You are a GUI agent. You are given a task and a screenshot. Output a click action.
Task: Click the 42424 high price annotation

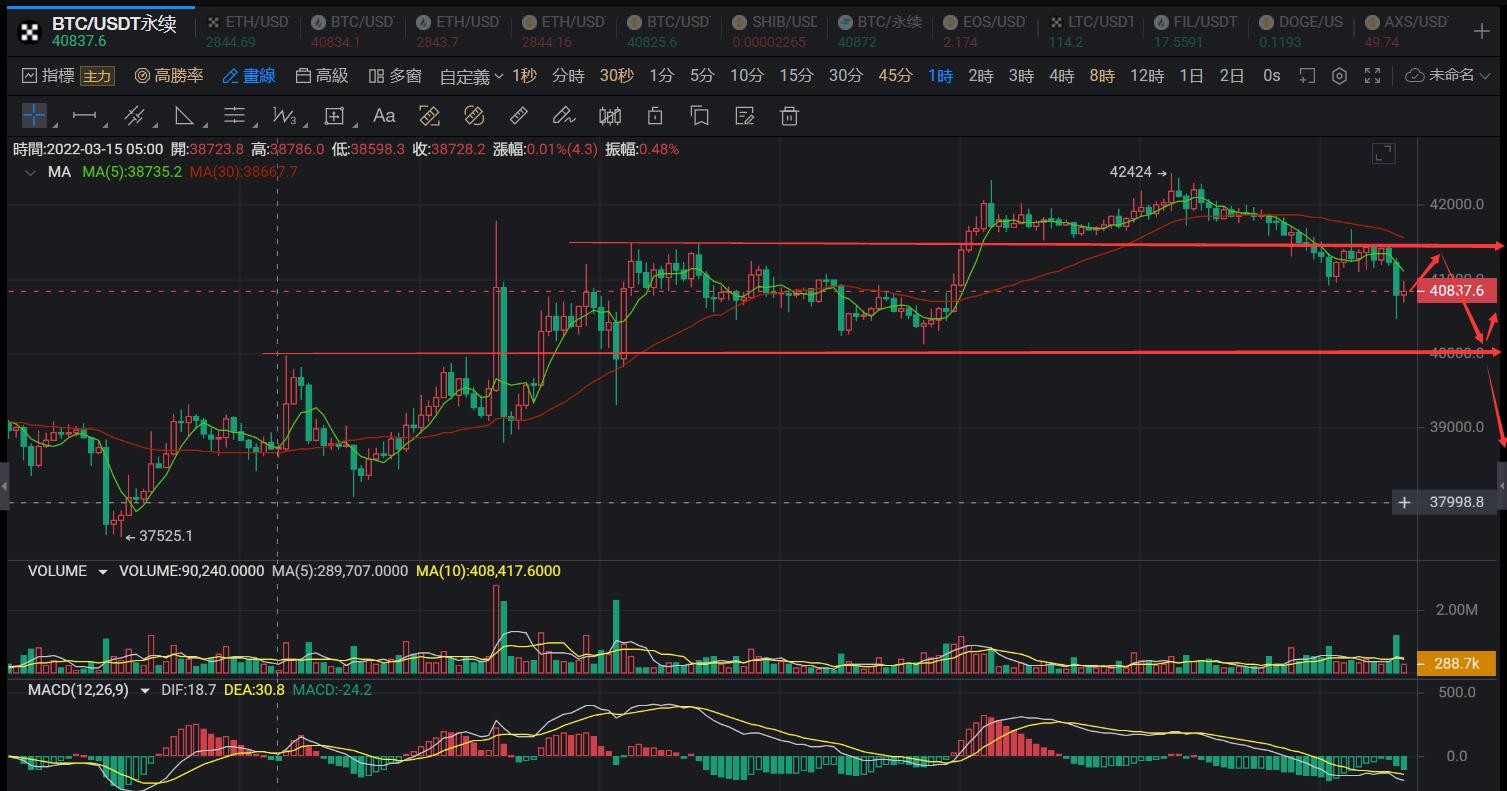(x=1139, y=172)
